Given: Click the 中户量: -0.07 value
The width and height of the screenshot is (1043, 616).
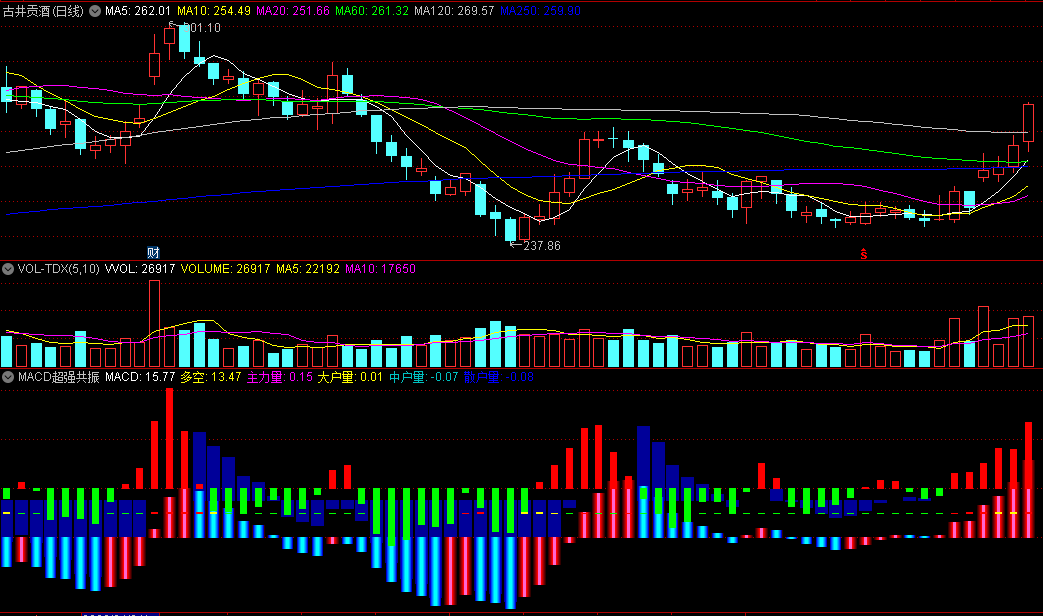Looking at the screenshot, I should [424, 377].
